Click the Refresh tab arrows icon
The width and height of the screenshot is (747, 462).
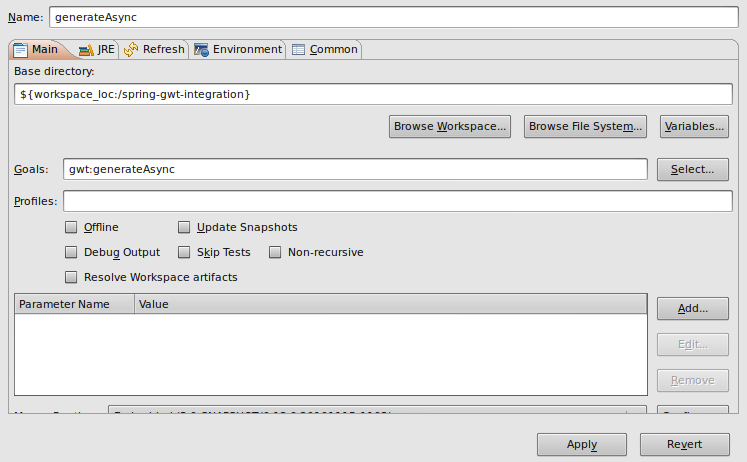(x=131, y=50)
